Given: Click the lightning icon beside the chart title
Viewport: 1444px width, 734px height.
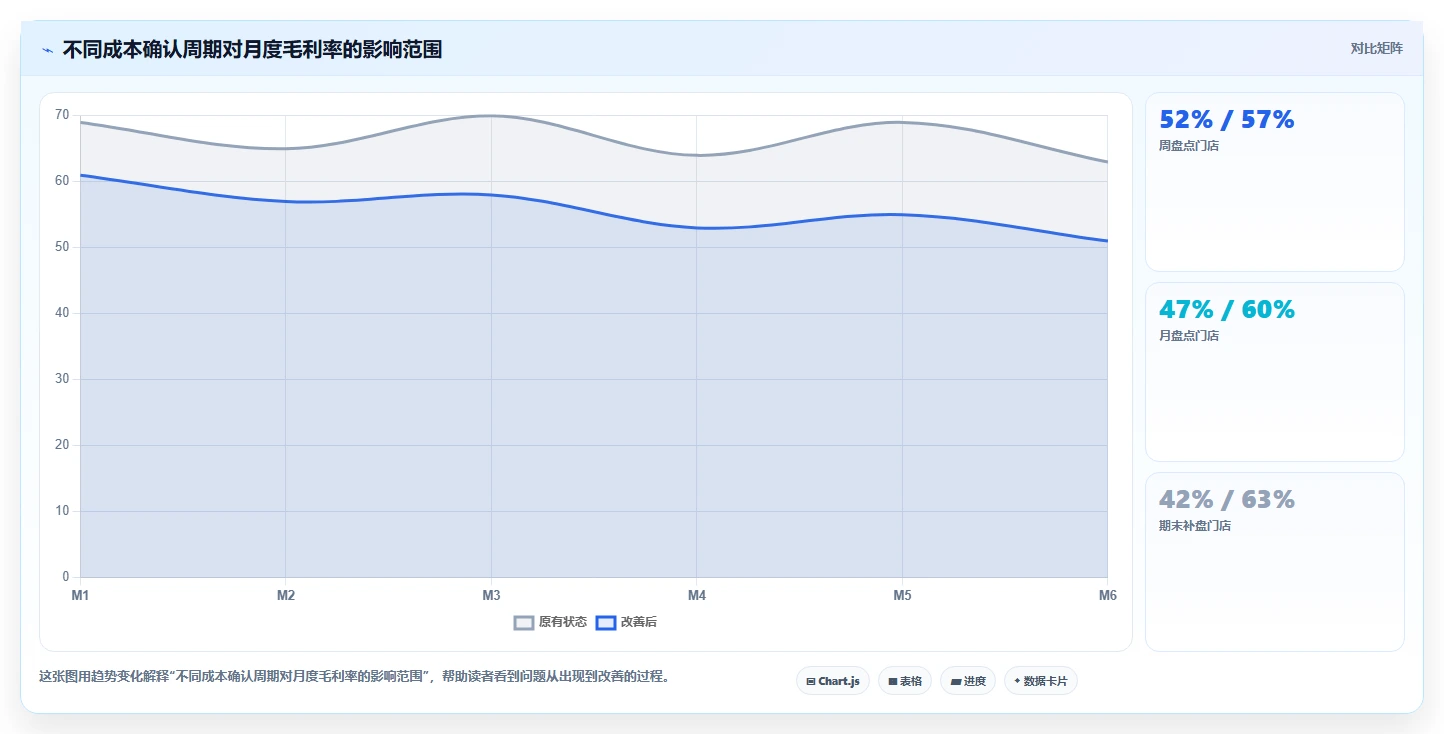Looking at the screenshot, I should pyautogui.click(x=48, y=50).
